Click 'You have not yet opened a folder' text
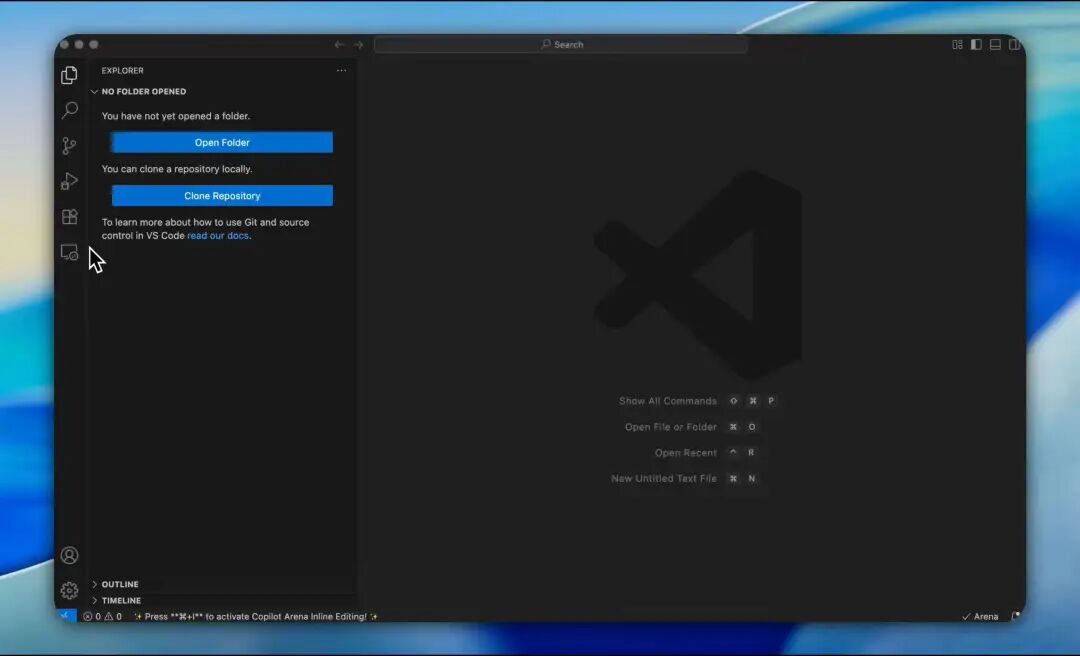The width and height of the screenshot is (1080, 656). (x=176, y=116)
